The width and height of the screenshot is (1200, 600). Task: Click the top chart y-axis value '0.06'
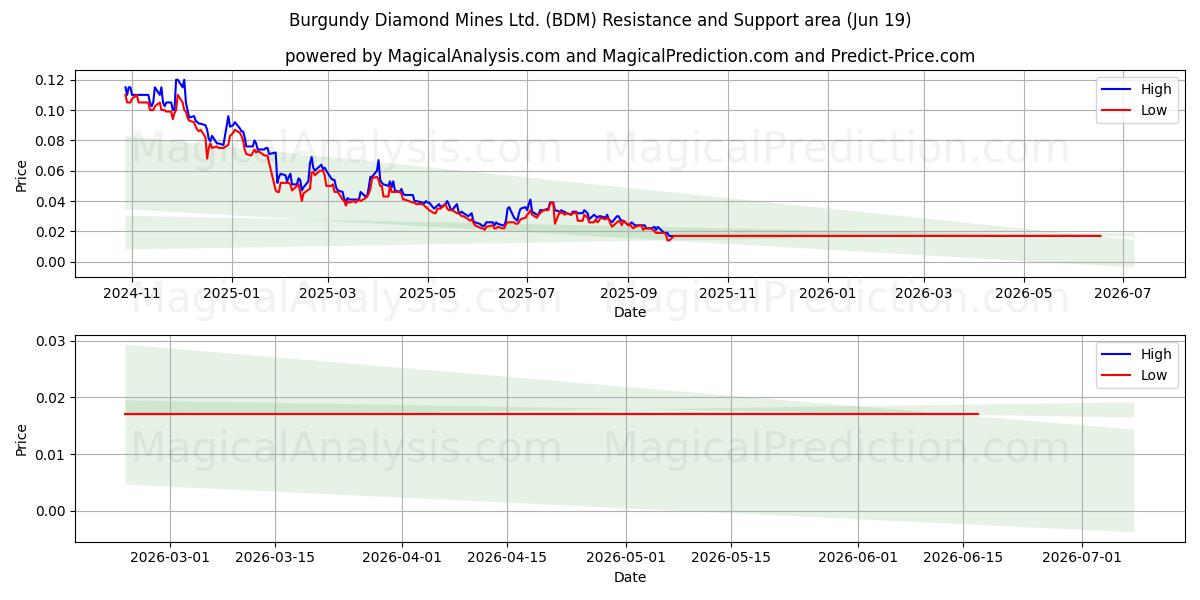(x=51, y=171)
